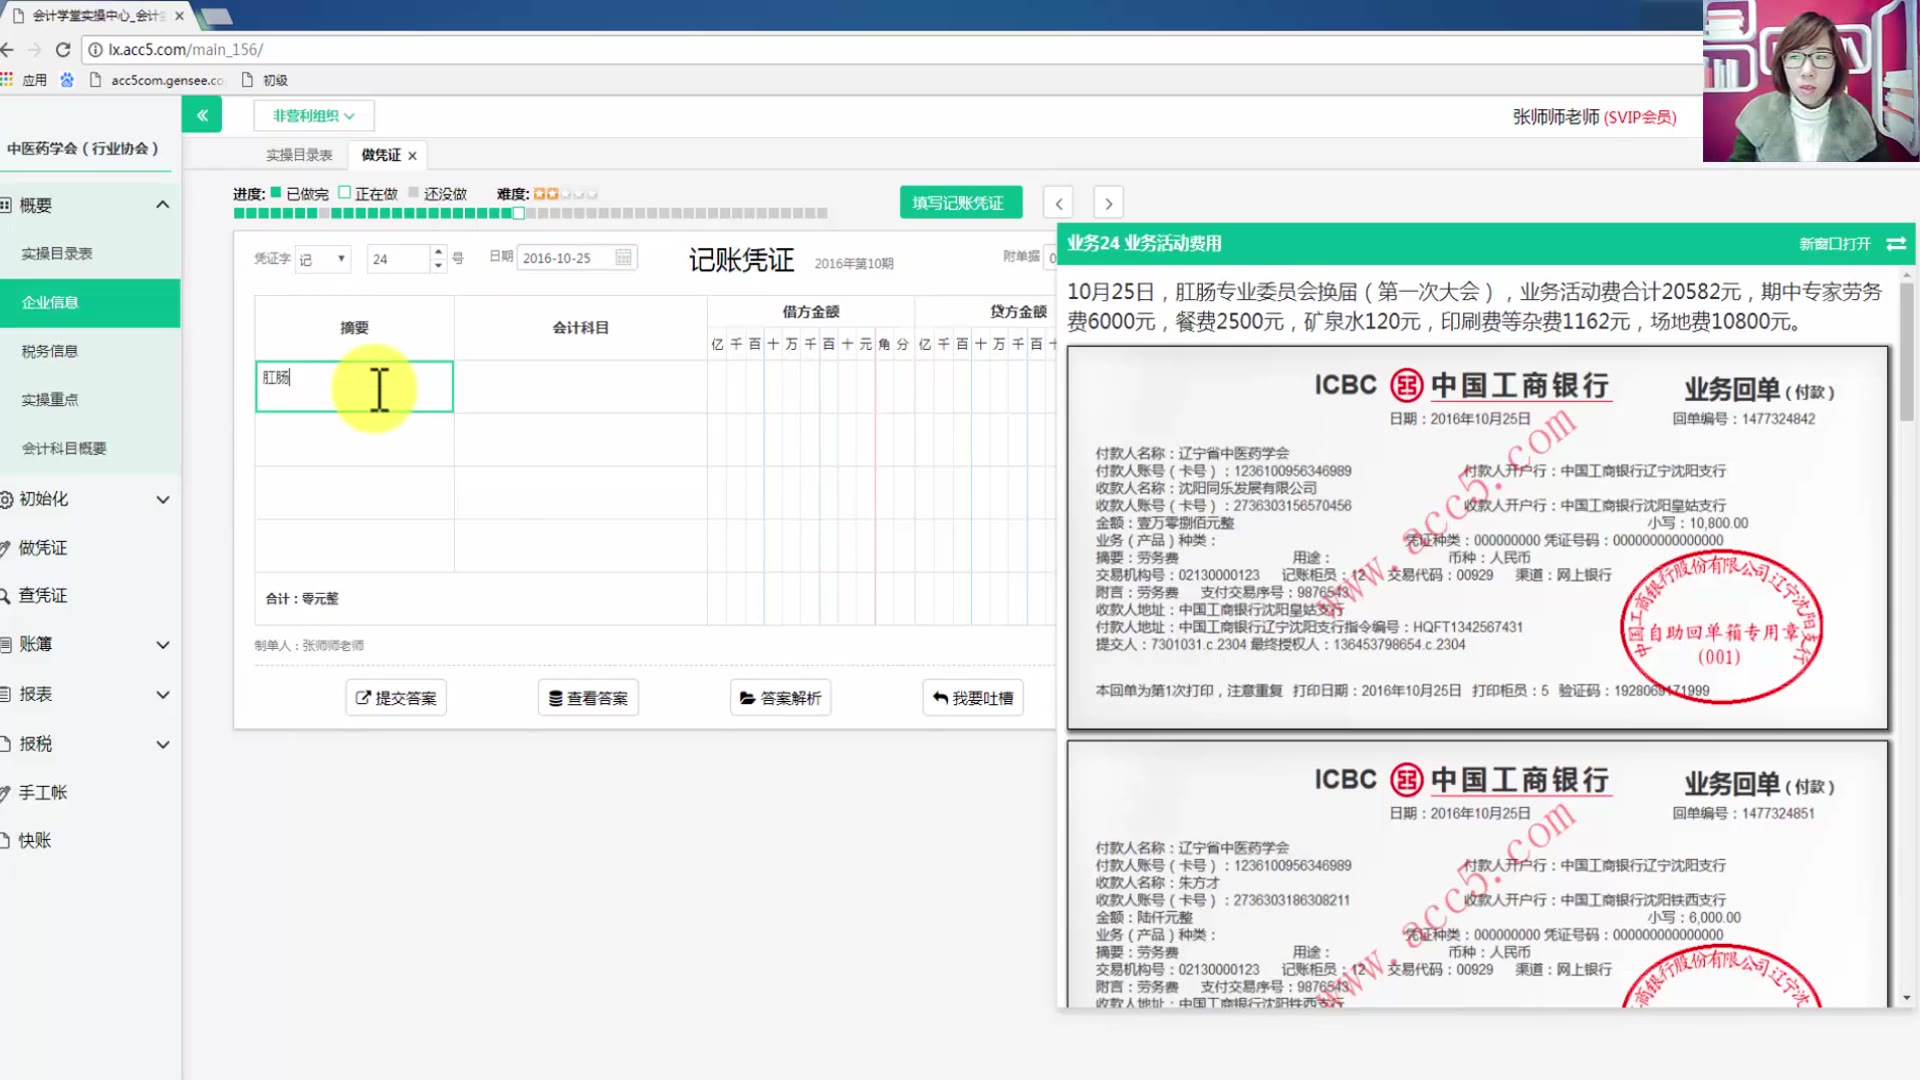Image resolution: width=1920 pixels, height=1080 pixels.
Task: Collapse the 概要 sidebar section
Action: 162,205
